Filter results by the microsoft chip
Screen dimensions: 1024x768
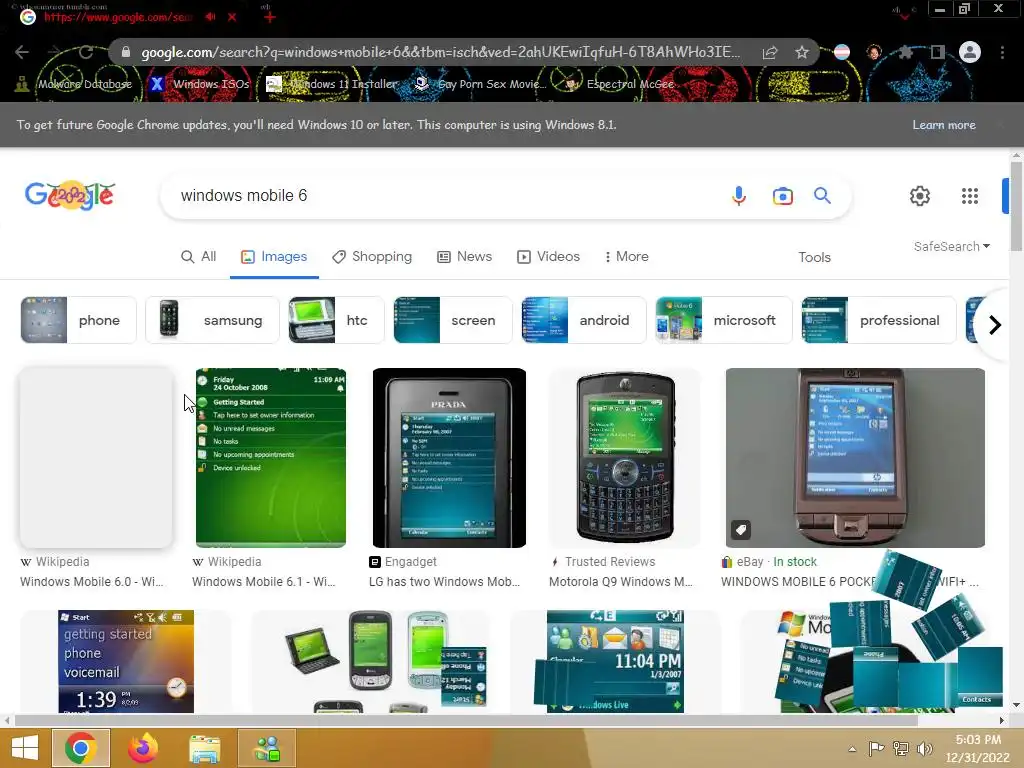coord(724,320)
